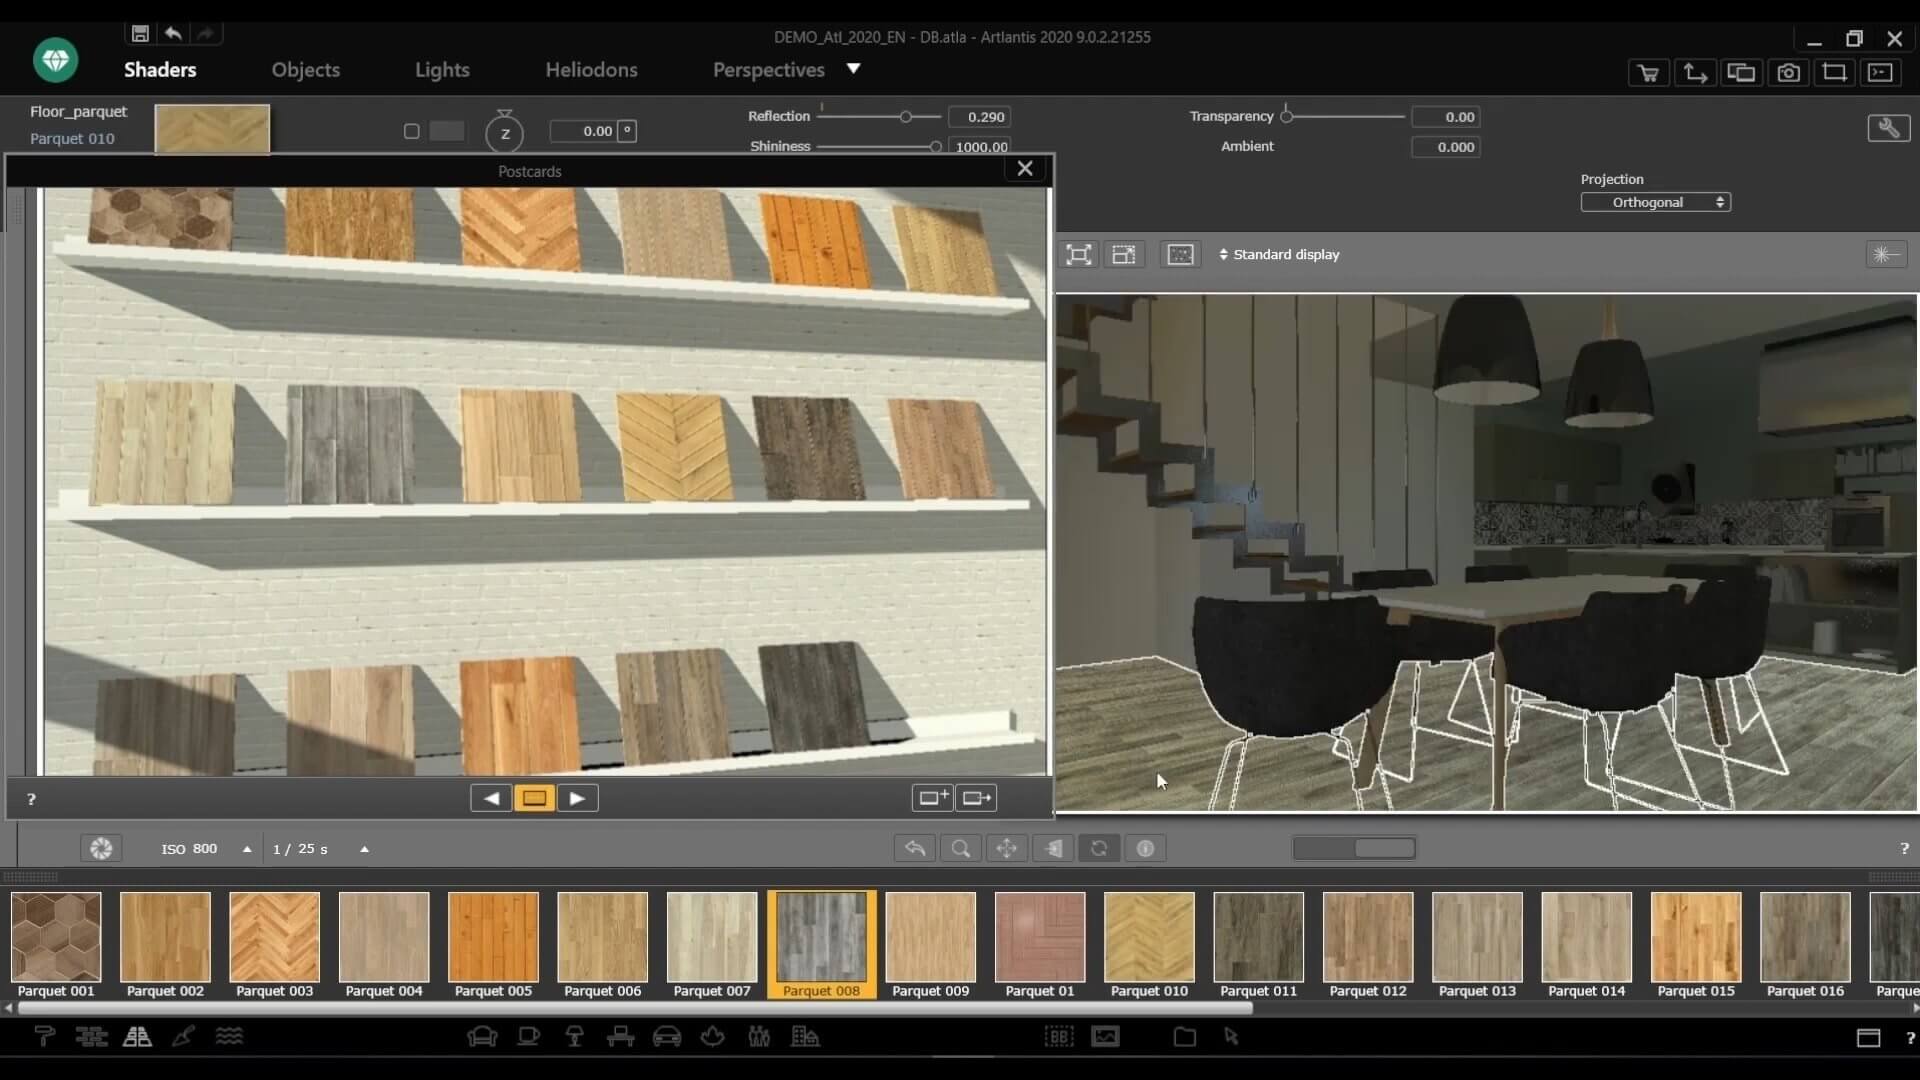Click the magnifier zoom navigation icon
Image resolution: width=1920 pixels, height=1080 pixels.
(x=960, y=849)
